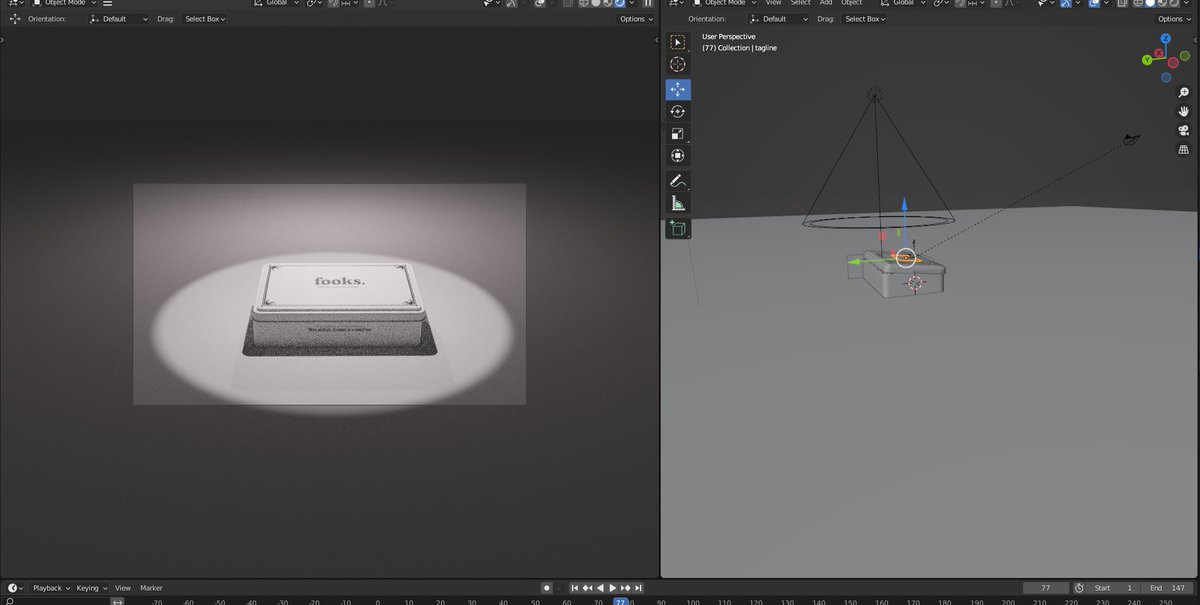
Task: Select the Select Box tool in right viewport toolbar
Action: pos(678,42)
